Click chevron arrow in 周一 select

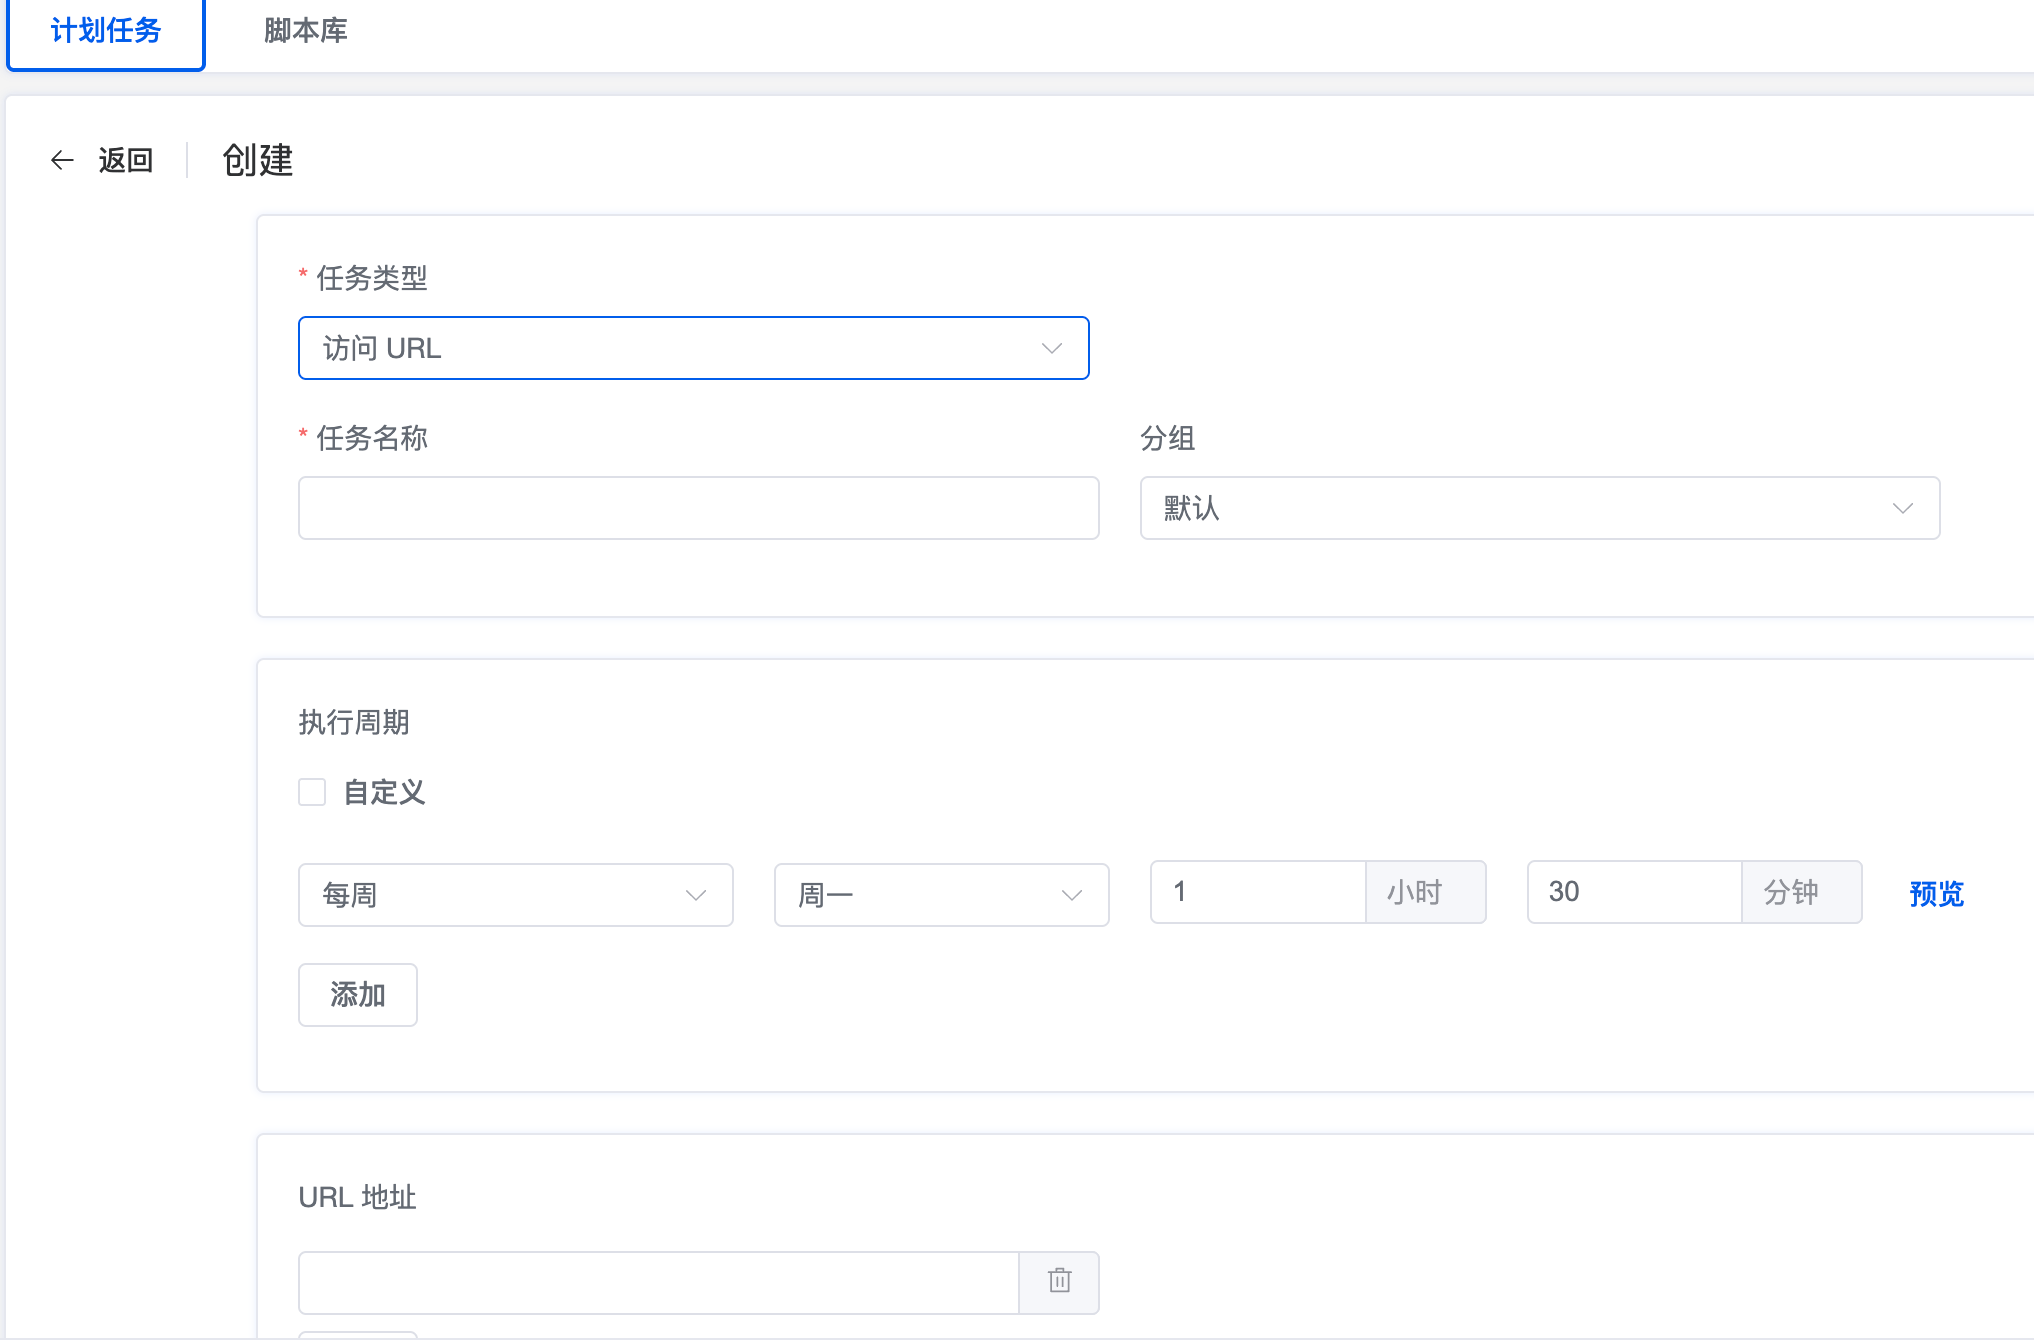coord(1071,895)
